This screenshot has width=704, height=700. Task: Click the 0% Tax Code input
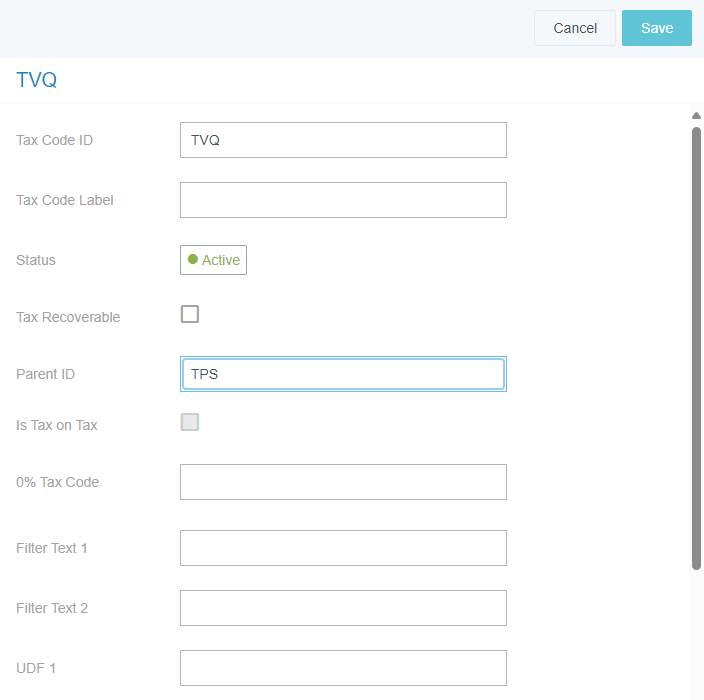[343, 482]
